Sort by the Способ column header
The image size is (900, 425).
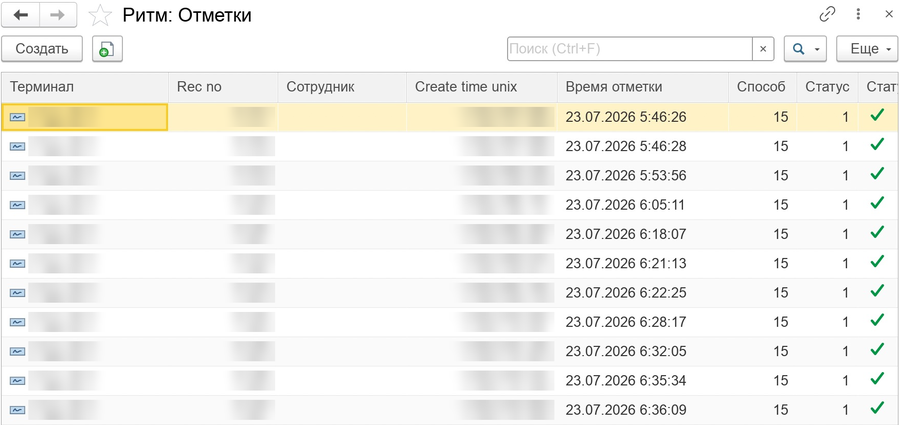763,87
